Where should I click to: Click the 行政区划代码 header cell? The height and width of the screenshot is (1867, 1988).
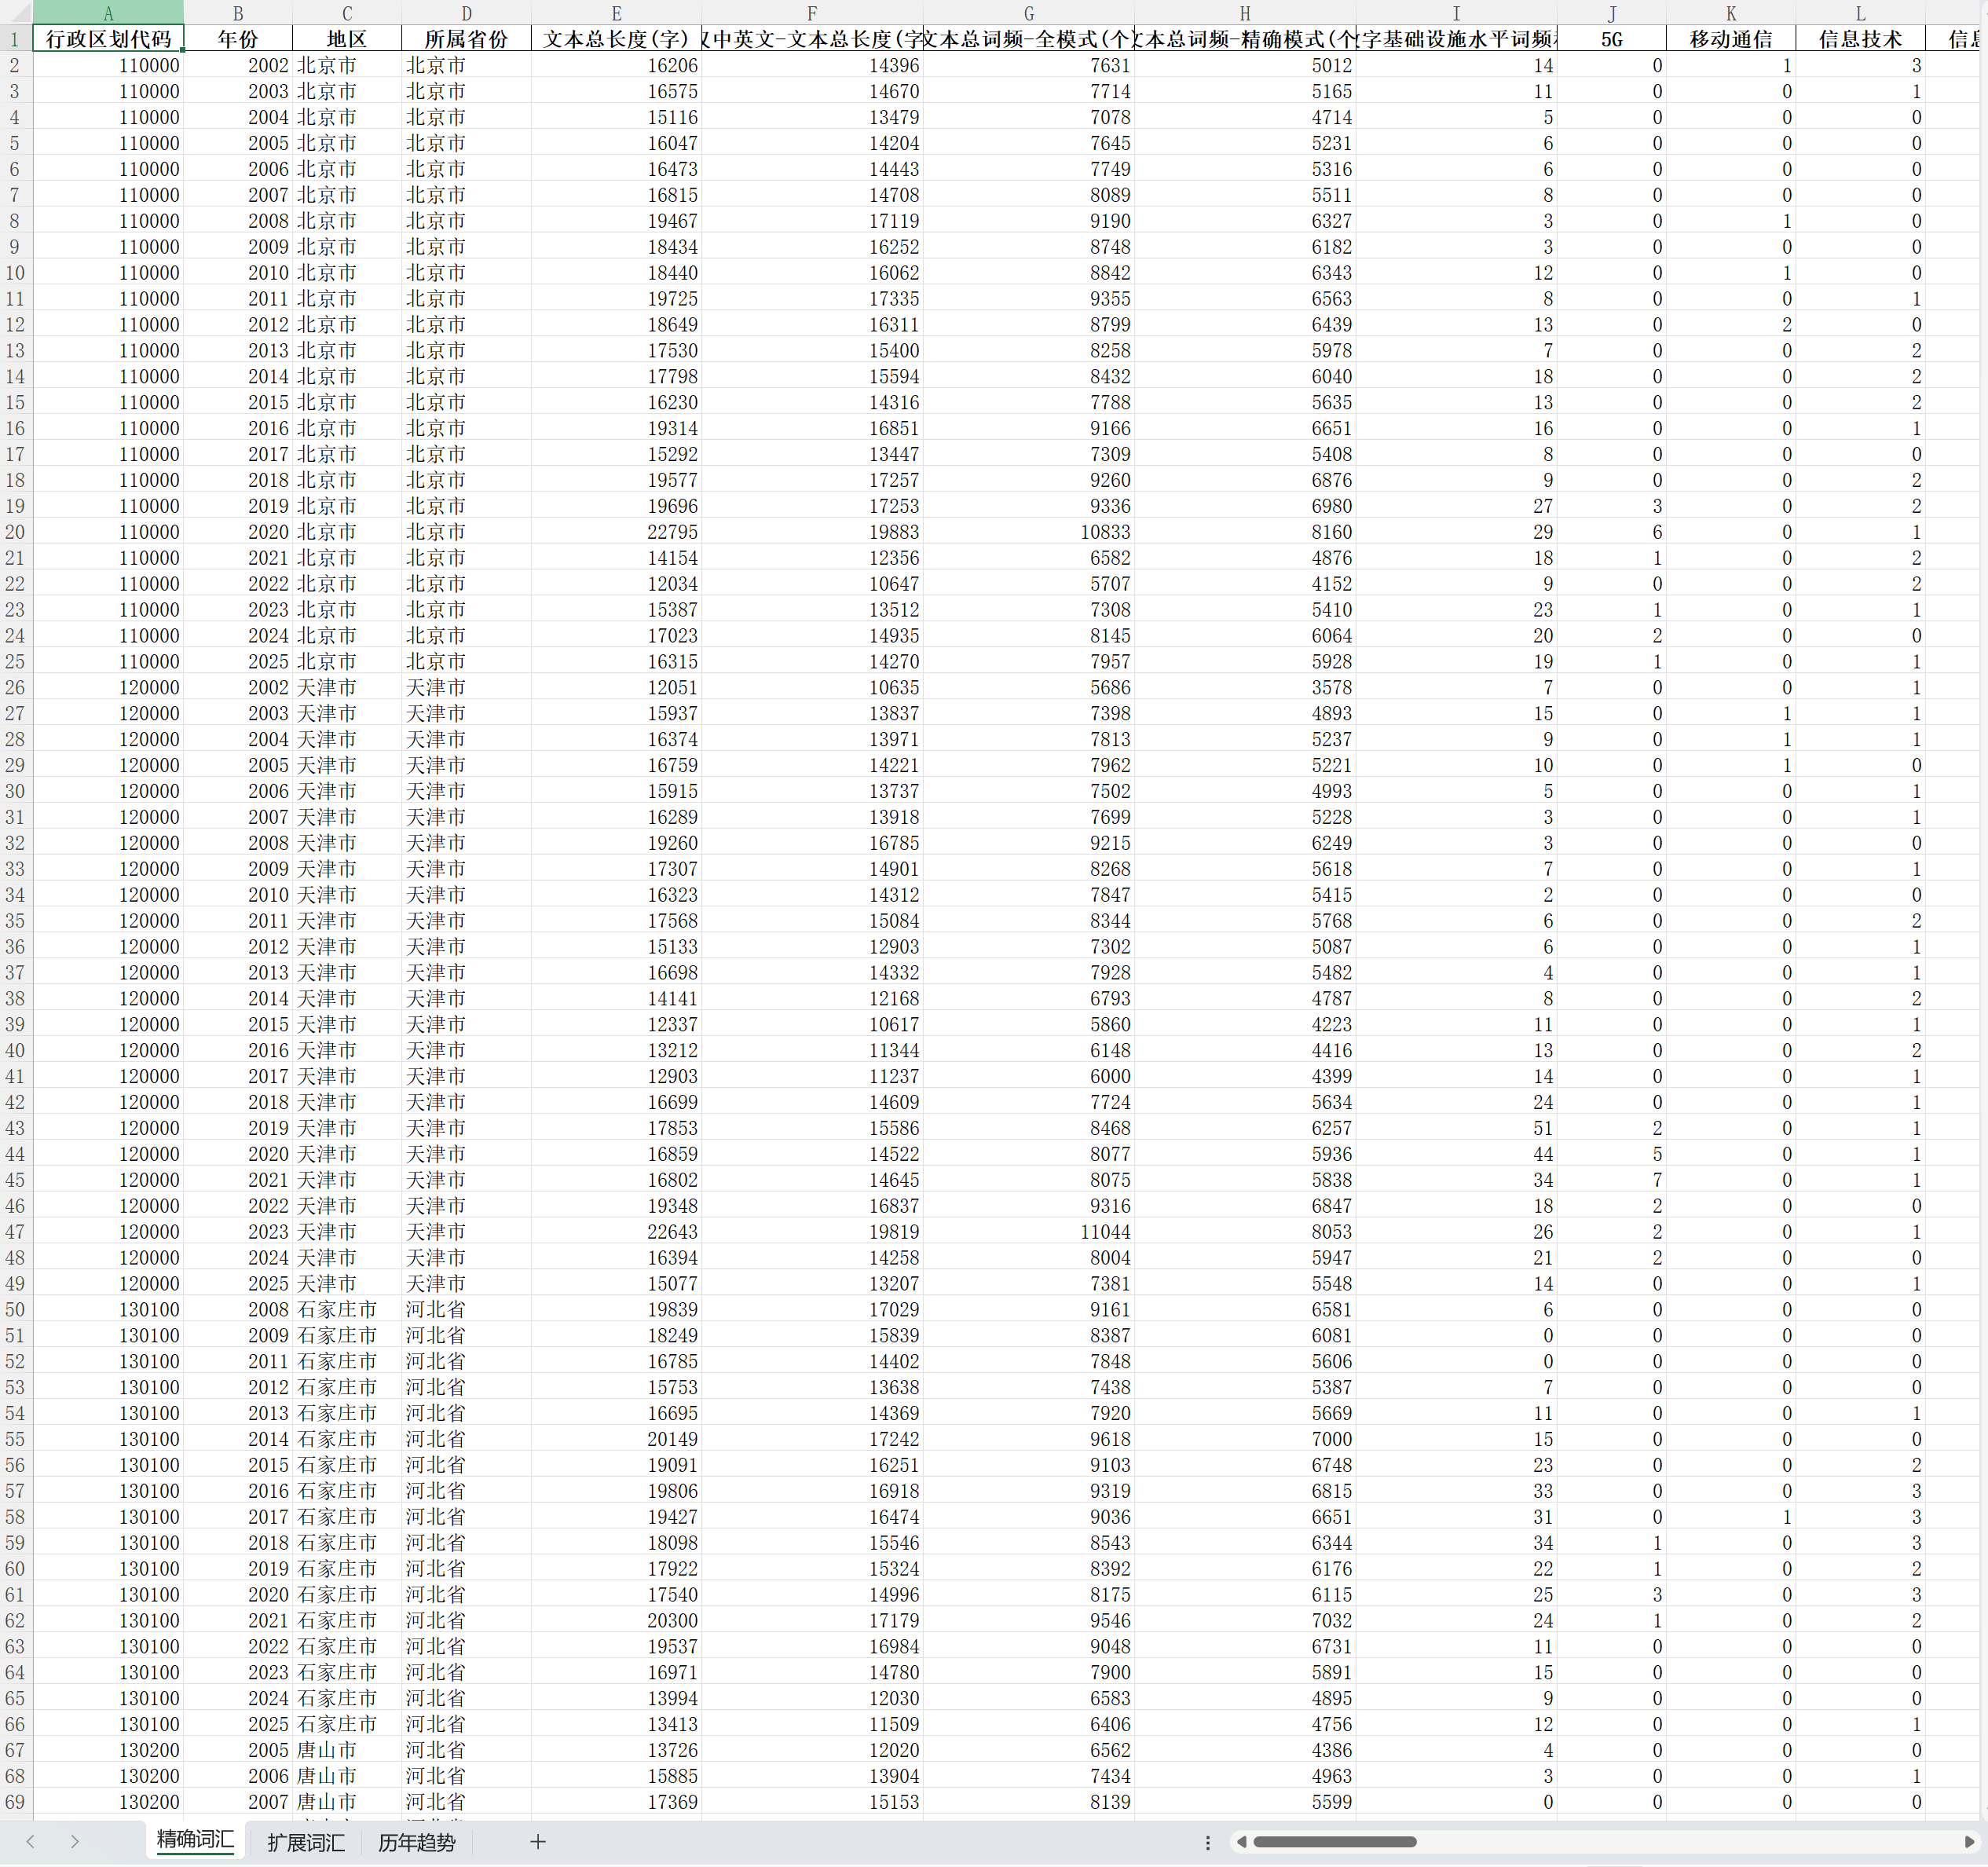tap(108, 39)
